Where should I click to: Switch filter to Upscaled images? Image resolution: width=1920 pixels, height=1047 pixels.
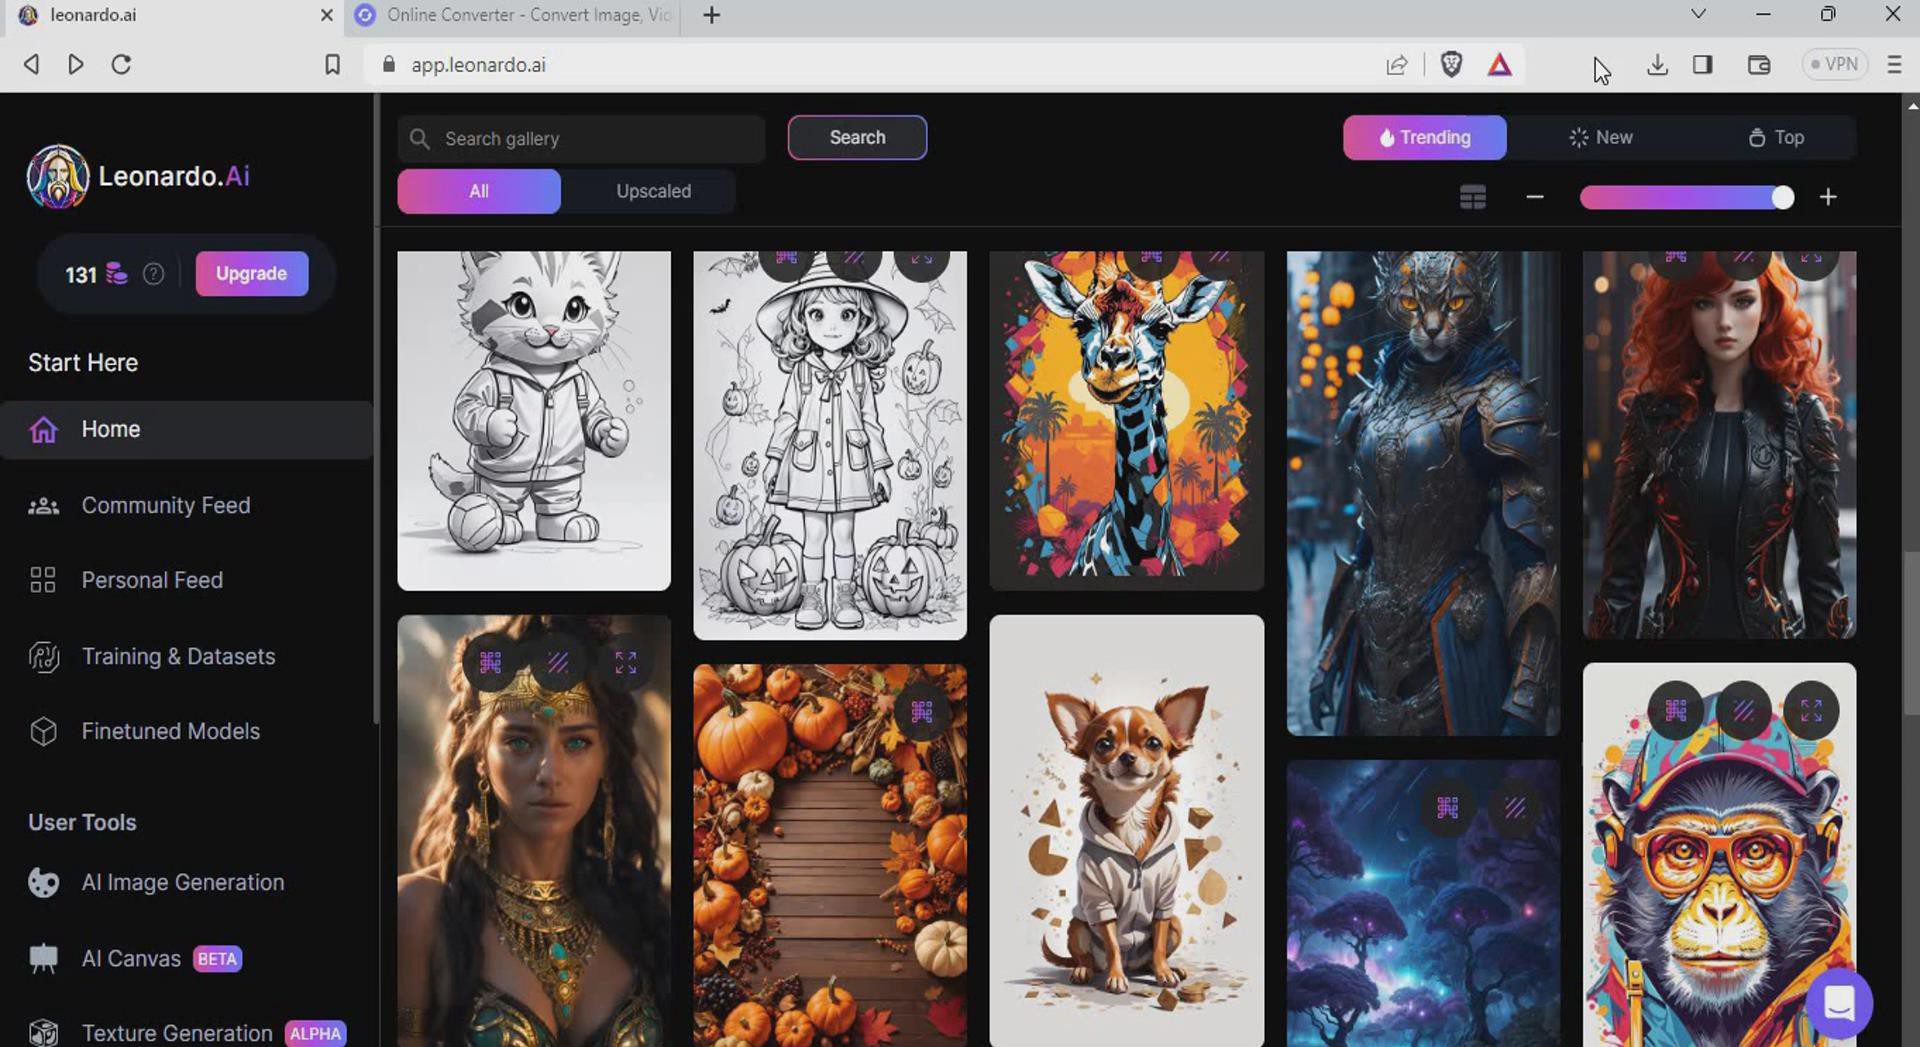pyautogui.click(x=653, y=191)
